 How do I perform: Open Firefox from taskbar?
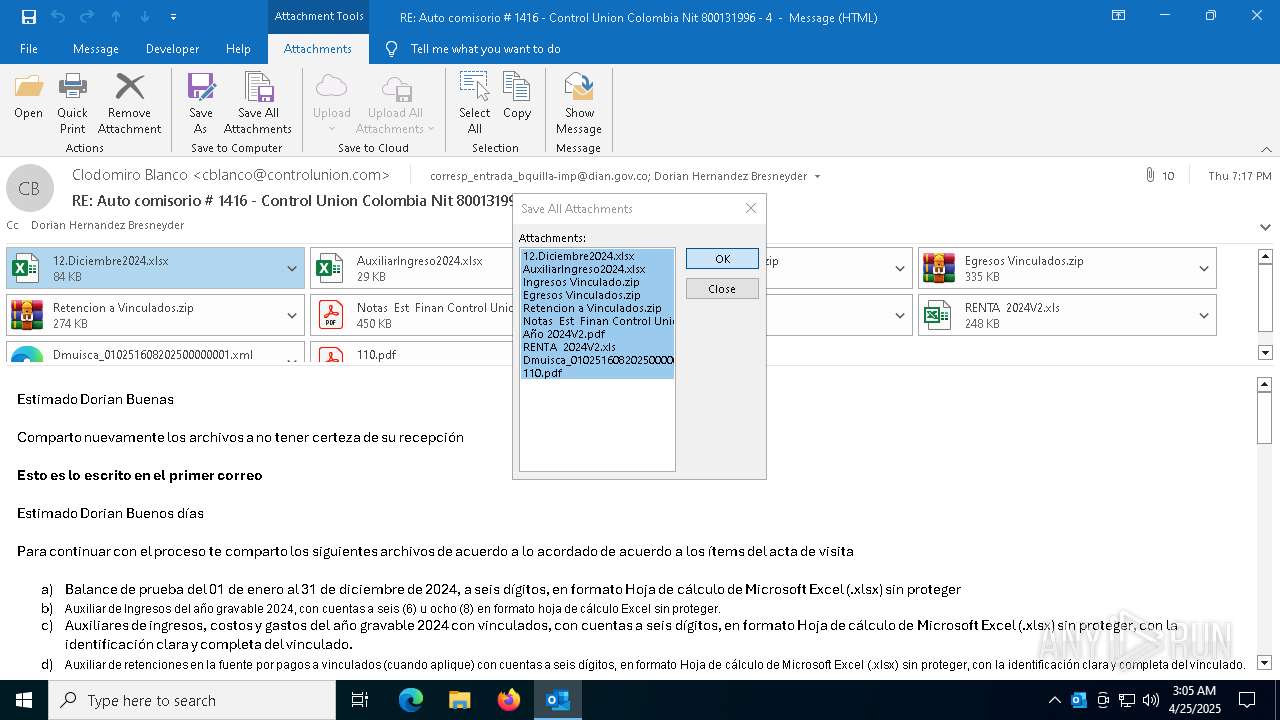(x=509, y=700)
